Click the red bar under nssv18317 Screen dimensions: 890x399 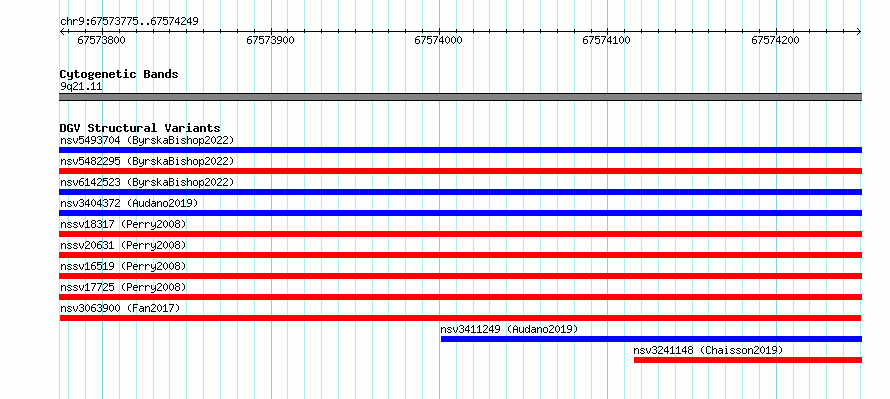pos(460,234)
